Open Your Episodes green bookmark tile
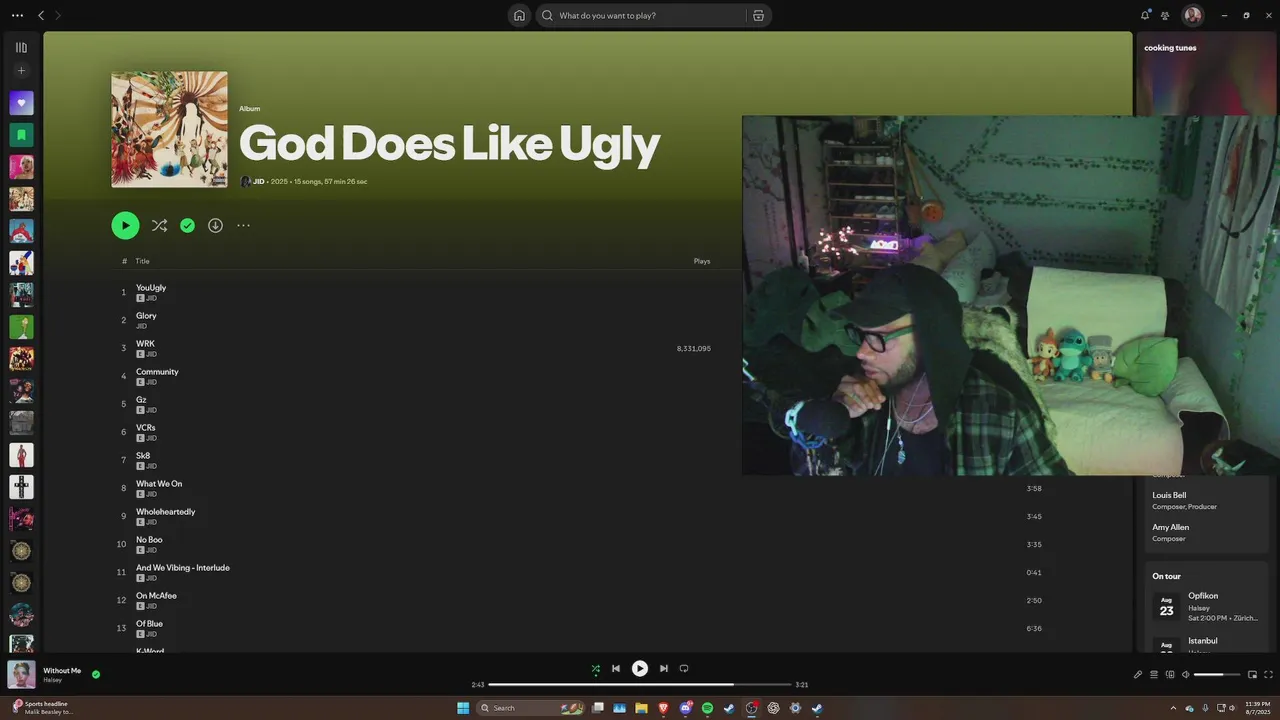1280x720 pixels. coord(21,135)
